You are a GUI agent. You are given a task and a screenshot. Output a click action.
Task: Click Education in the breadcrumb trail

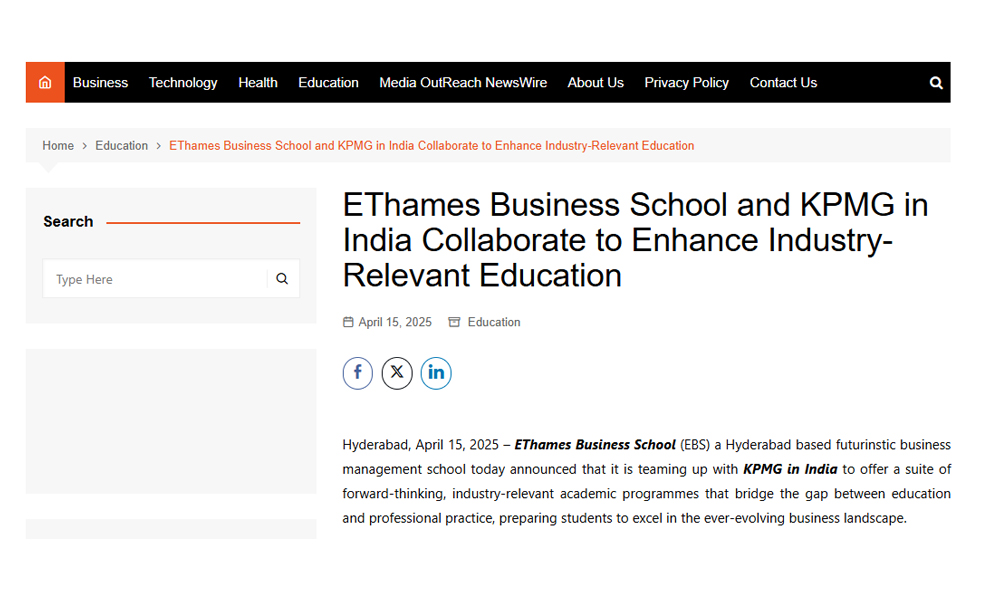(x=122, y=146)
